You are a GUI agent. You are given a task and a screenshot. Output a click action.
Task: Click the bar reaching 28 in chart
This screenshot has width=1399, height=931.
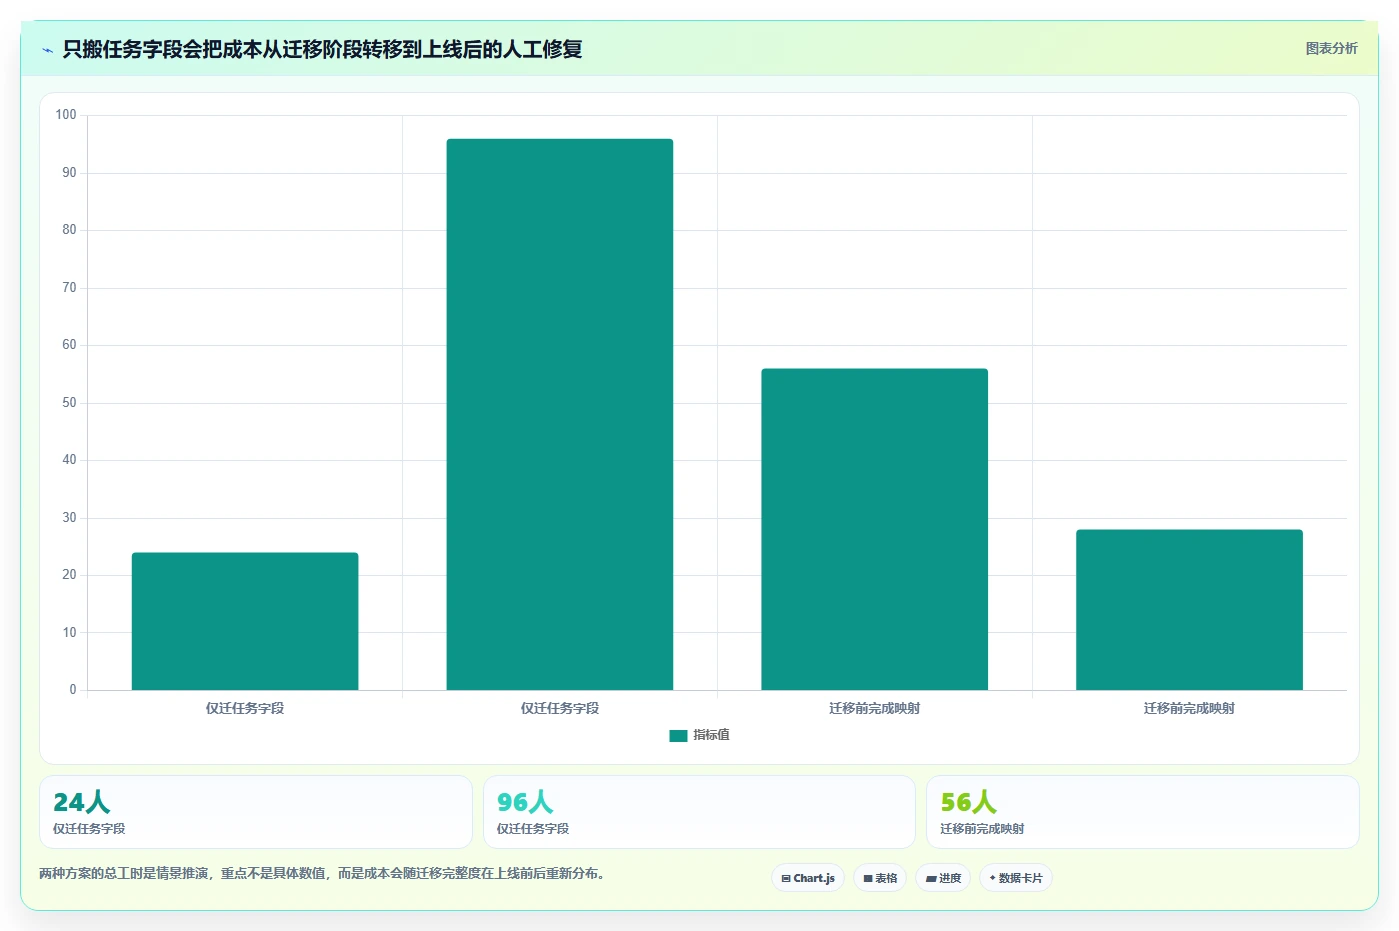pyautogui.click(x=1189, y=610)
